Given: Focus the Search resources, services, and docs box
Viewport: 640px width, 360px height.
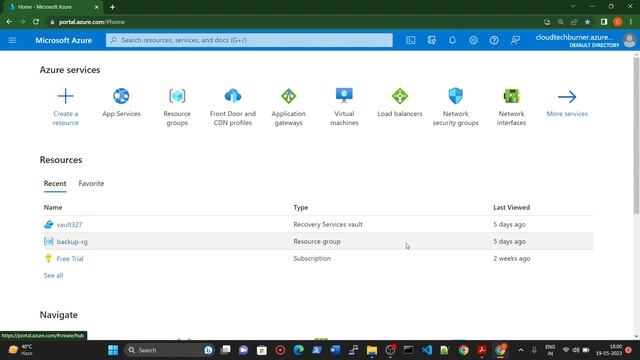Looking at the screenshot, I should click(x=249, y=40).
